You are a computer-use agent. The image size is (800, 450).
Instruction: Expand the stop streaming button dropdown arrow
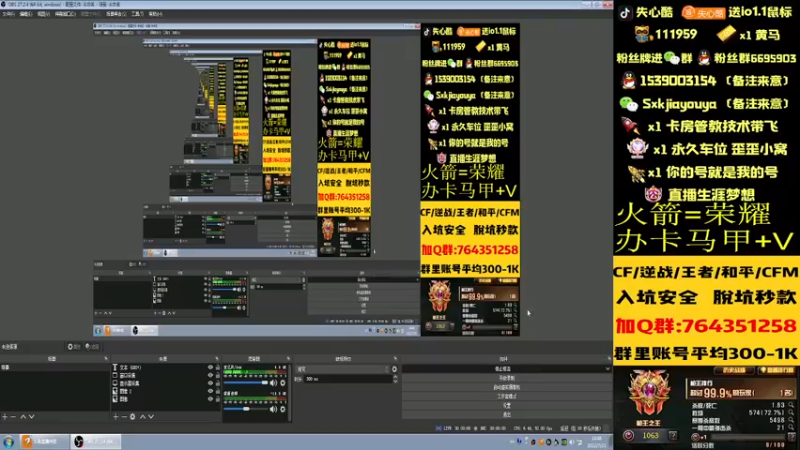(607, 369)
